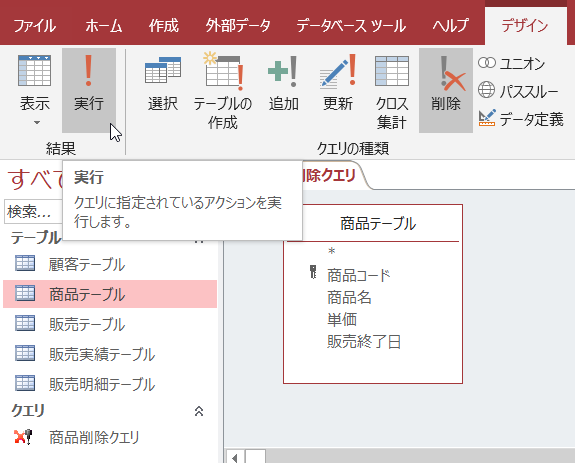Open the 表示 view icon
The image size is (575, 463).
coord(34,71)
